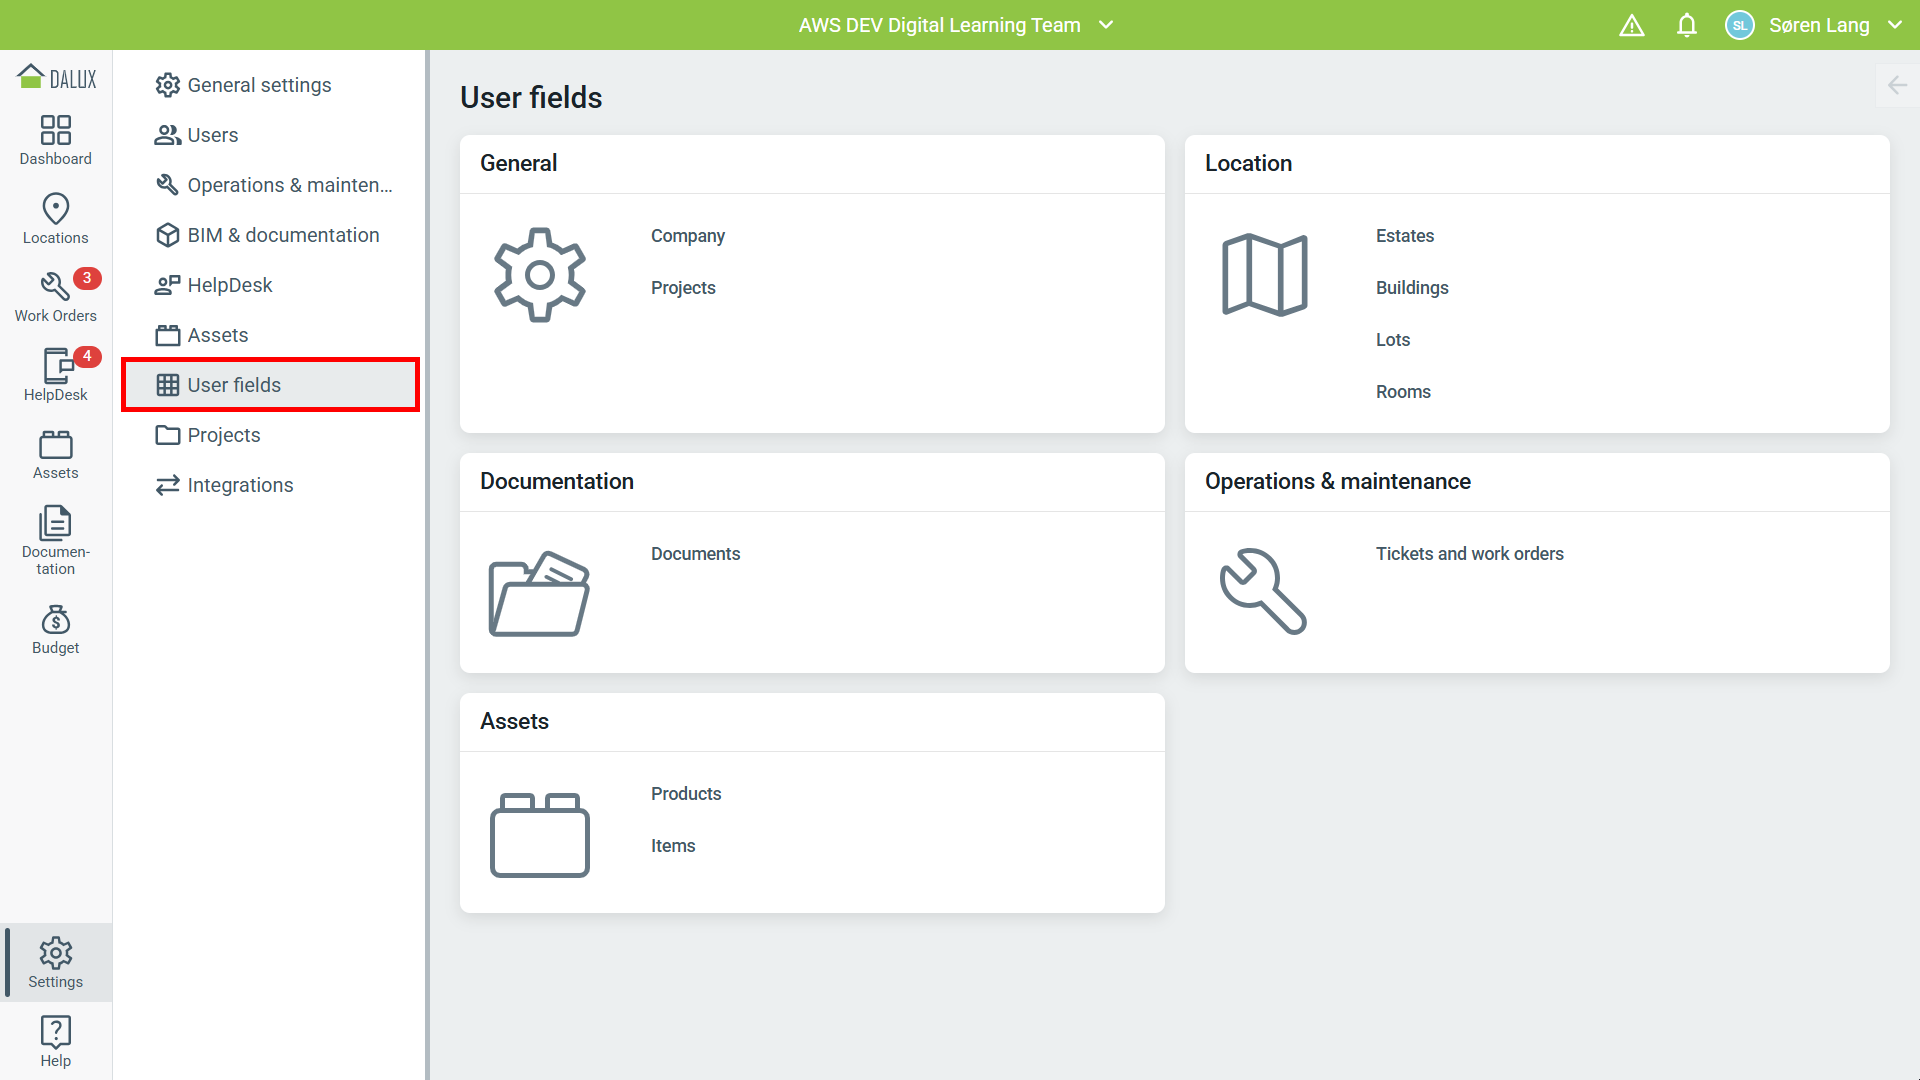Go to Locations in left sidebar
Viewport: 1920px width, 1080px height.
(55, 218)
